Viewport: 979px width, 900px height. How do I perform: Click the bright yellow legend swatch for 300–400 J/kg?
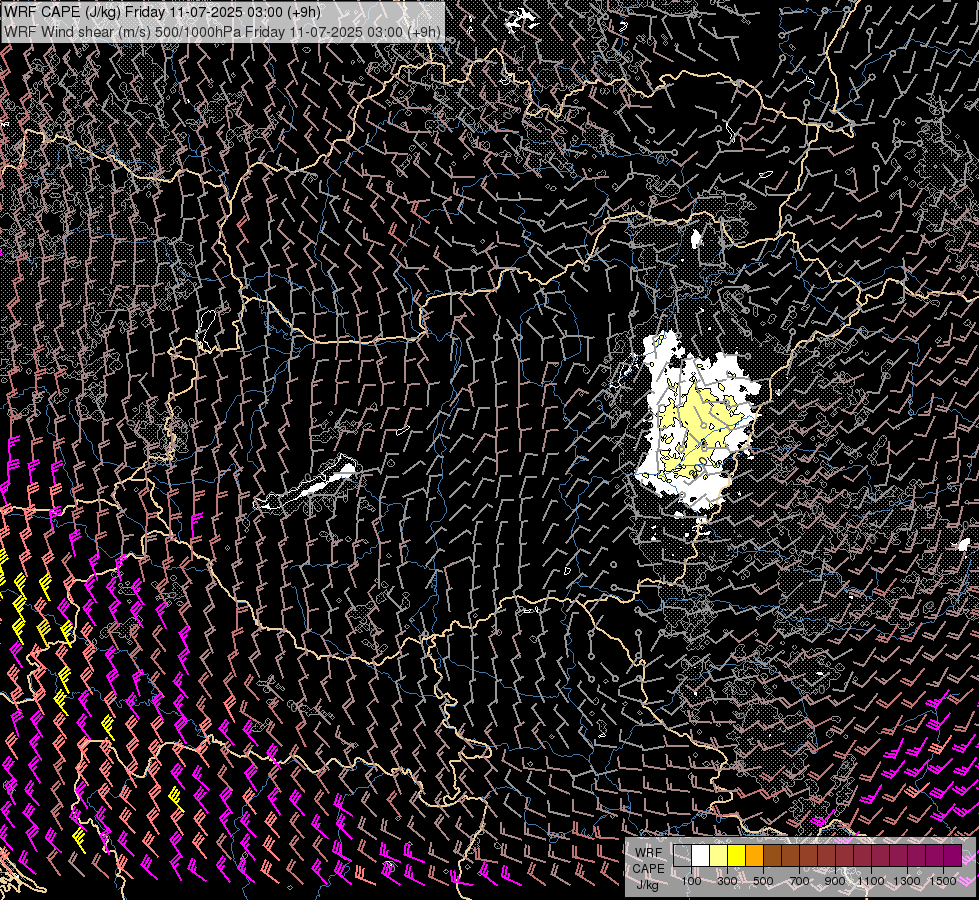coord(737,855)
